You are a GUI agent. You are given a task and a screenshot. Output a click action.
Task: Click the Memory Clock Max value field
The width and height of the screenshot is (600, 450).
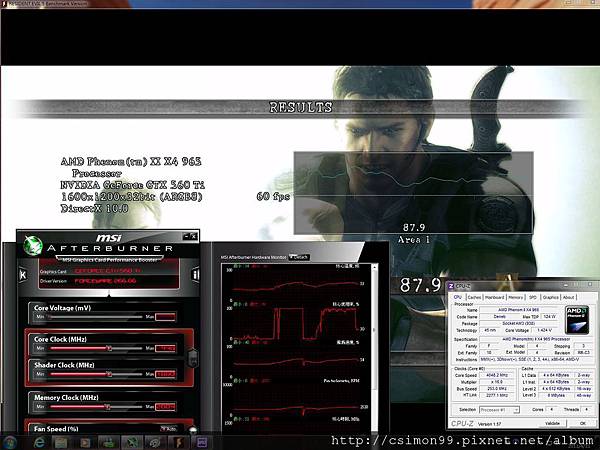[x=165, y=406]
